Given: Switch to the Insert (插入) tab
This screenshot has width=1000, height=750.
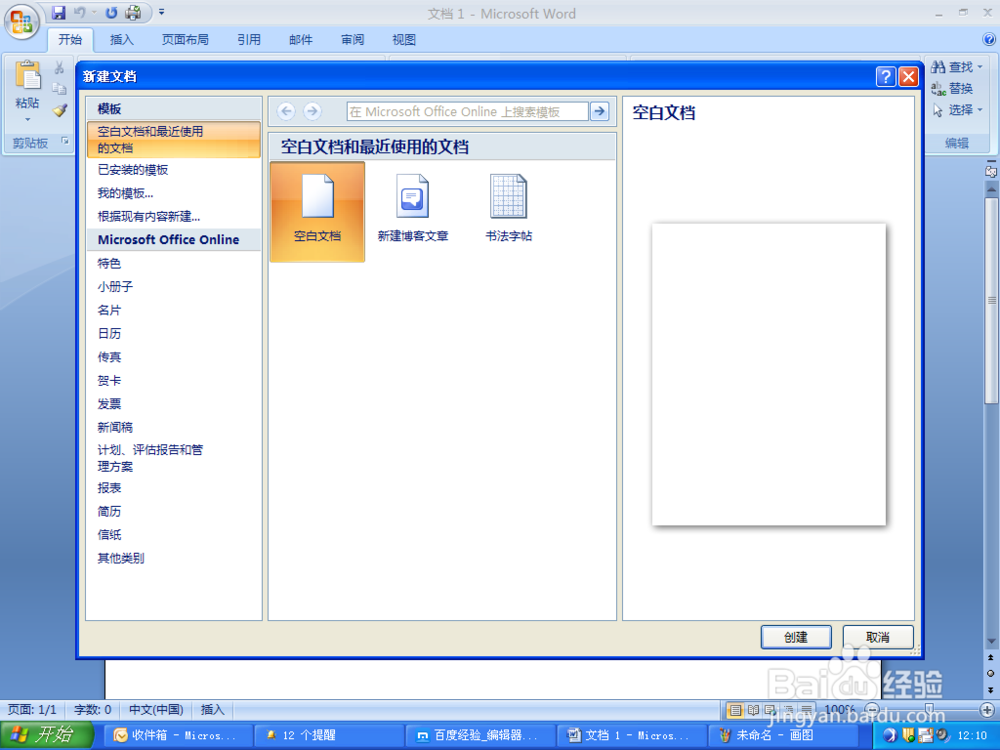Looking at the screenshot, I should pyautogui.click(x=121, y=40).
